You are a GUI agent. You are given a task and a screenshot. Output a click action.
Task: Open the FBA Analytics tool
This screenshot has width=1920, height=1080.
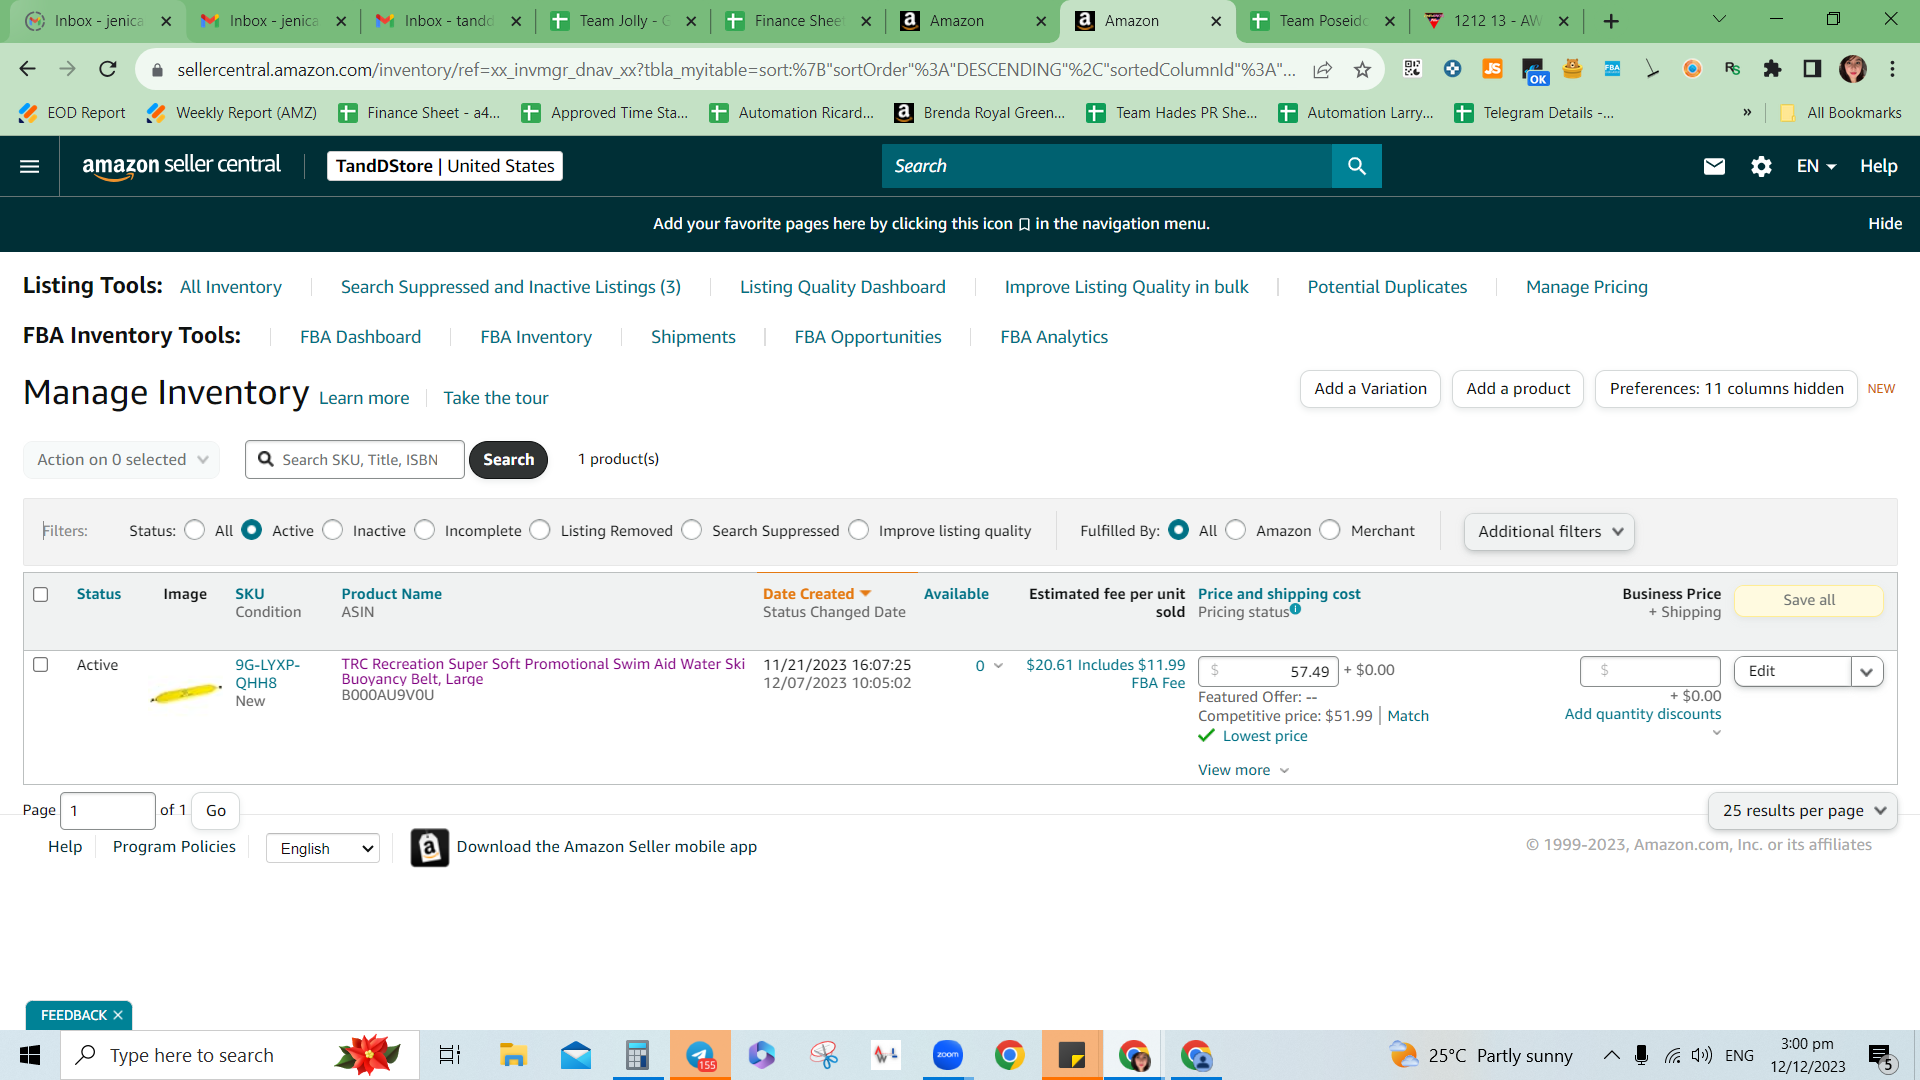click(1054, 337)
